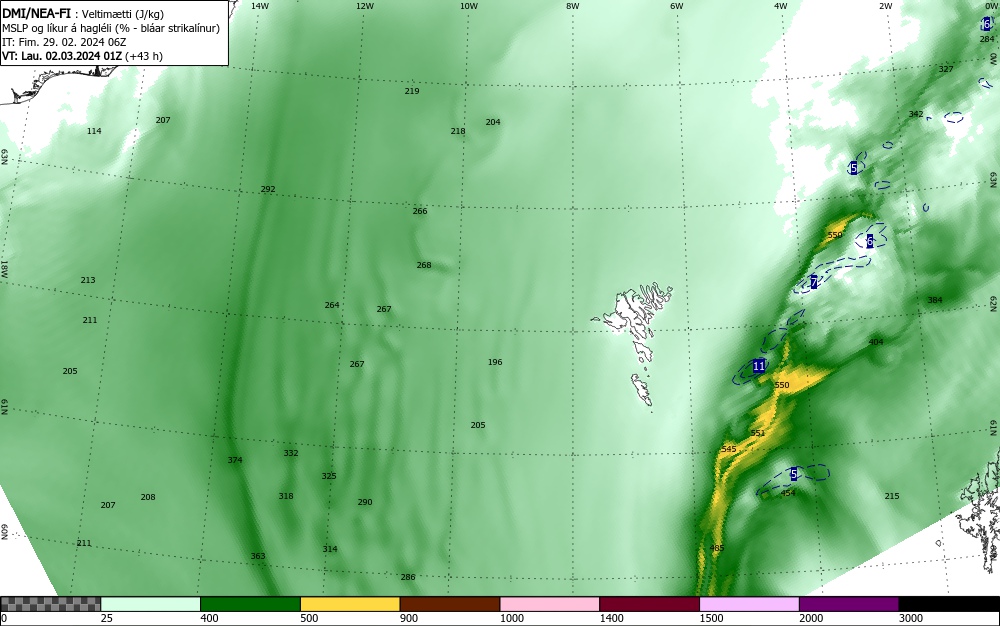Click the CAPE value 485
Viewport: 1000px width, 626px height.
[x=717, y=548]
